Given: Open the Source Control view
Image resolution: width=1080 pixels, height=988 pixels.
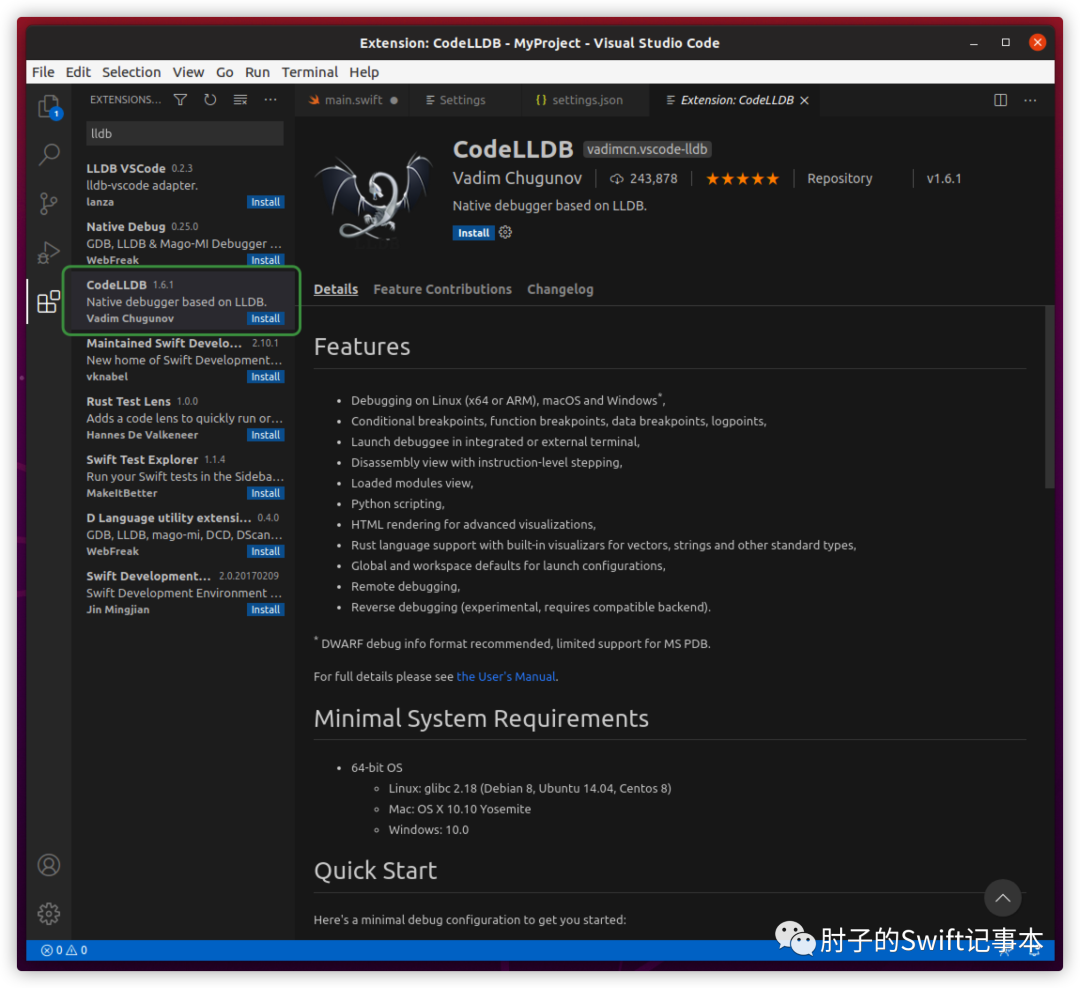Looking at the screenshot, I should coord(49,203).
